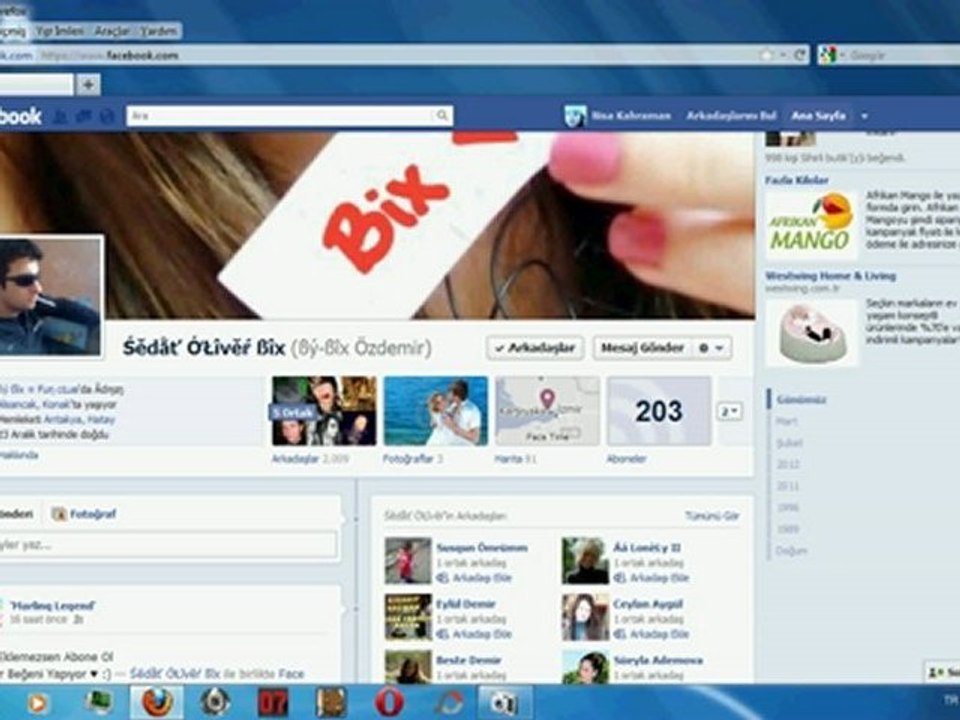Image resolution: width=960 pixels, height=720 pixels.
Task: Click the green monitor taskbar icon
Action: 99,702
